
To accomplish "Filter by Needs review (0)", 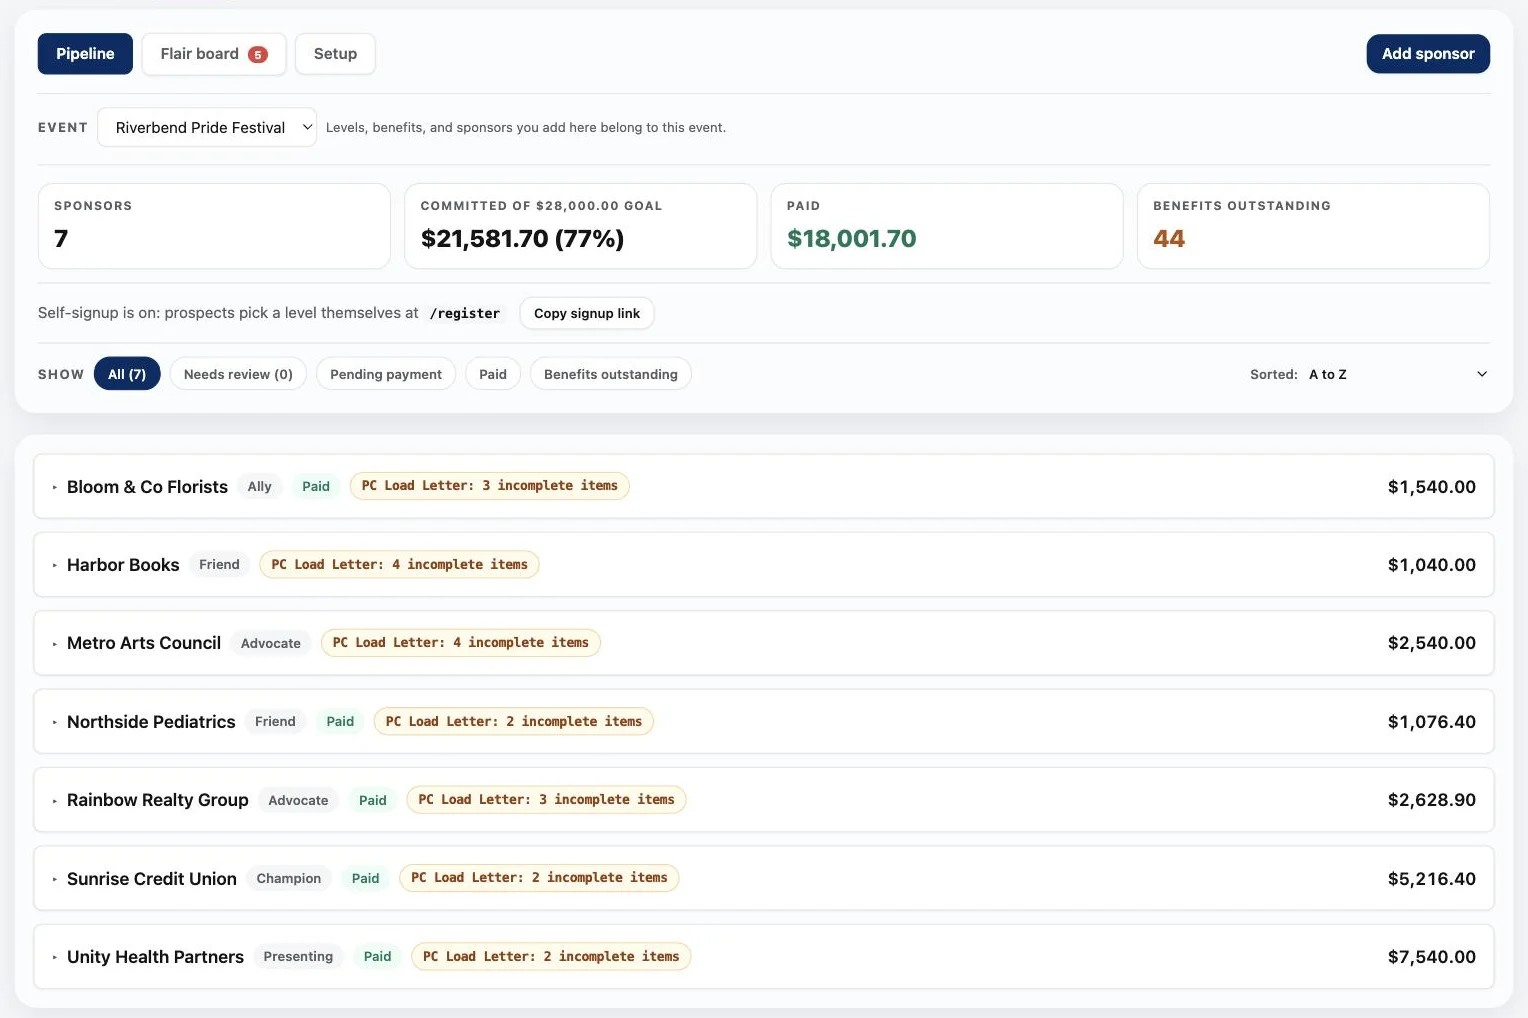I will [x=238, y=374].
